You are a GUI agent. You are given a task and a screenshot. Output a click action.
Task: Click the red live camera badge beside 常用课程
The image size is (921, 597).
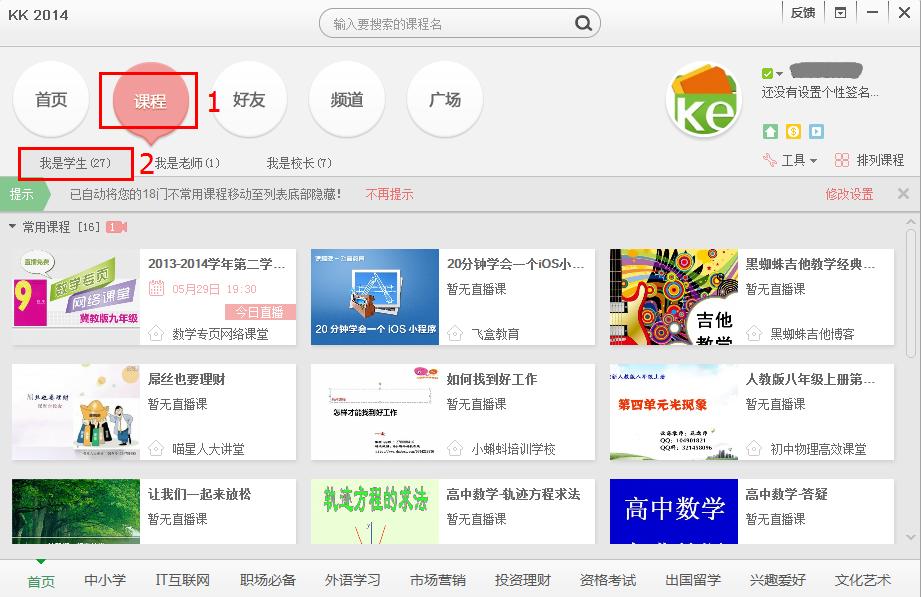tap(117, 227)
